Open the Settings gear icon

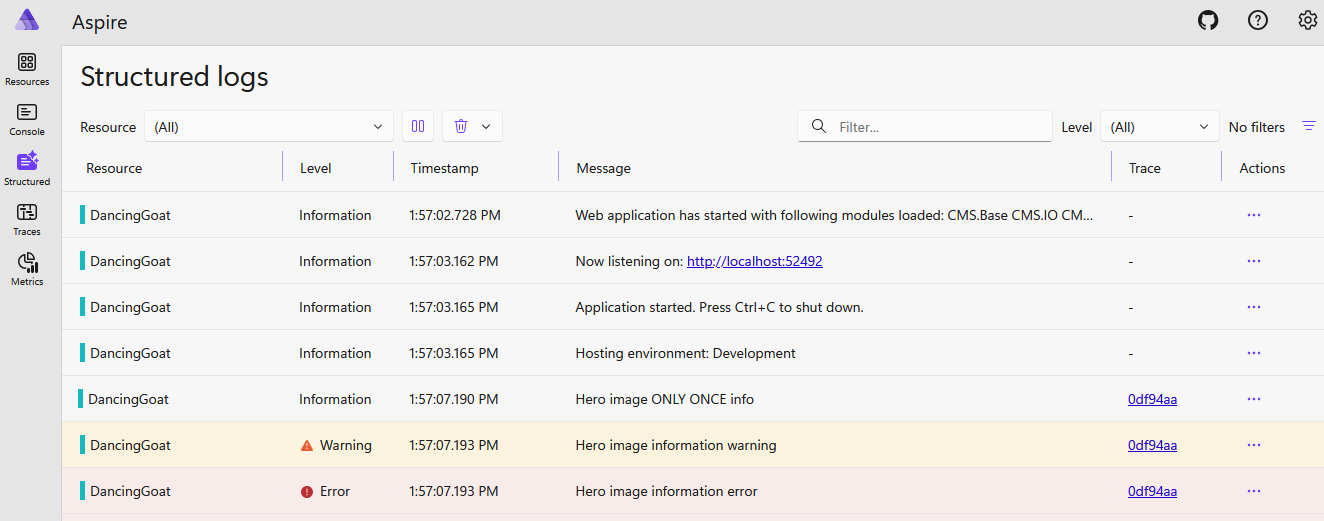[x=1307, y=20]
